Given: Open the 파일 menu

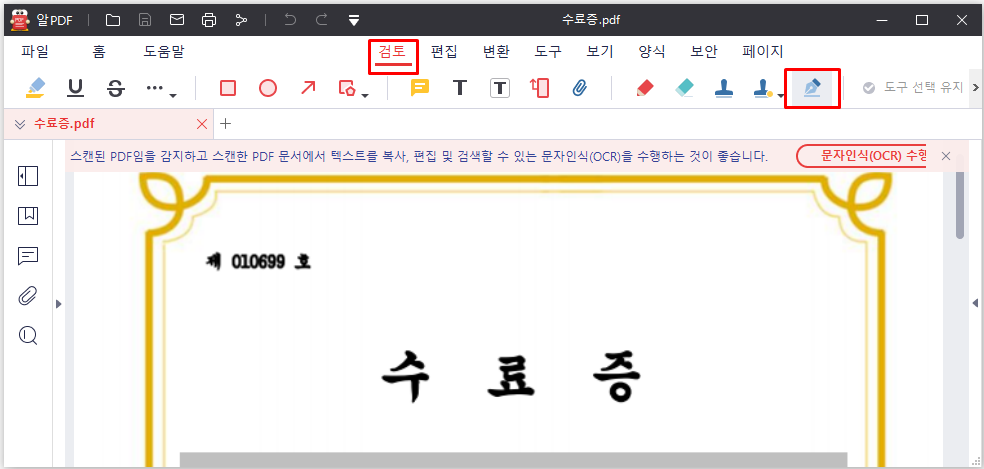Looking at the screenshot, I should coord(35,51).
